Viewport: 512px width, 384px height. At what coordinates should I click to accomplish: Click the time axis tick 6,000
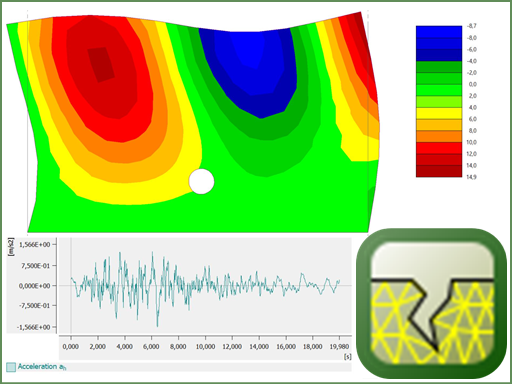click(x=151, y=347)
